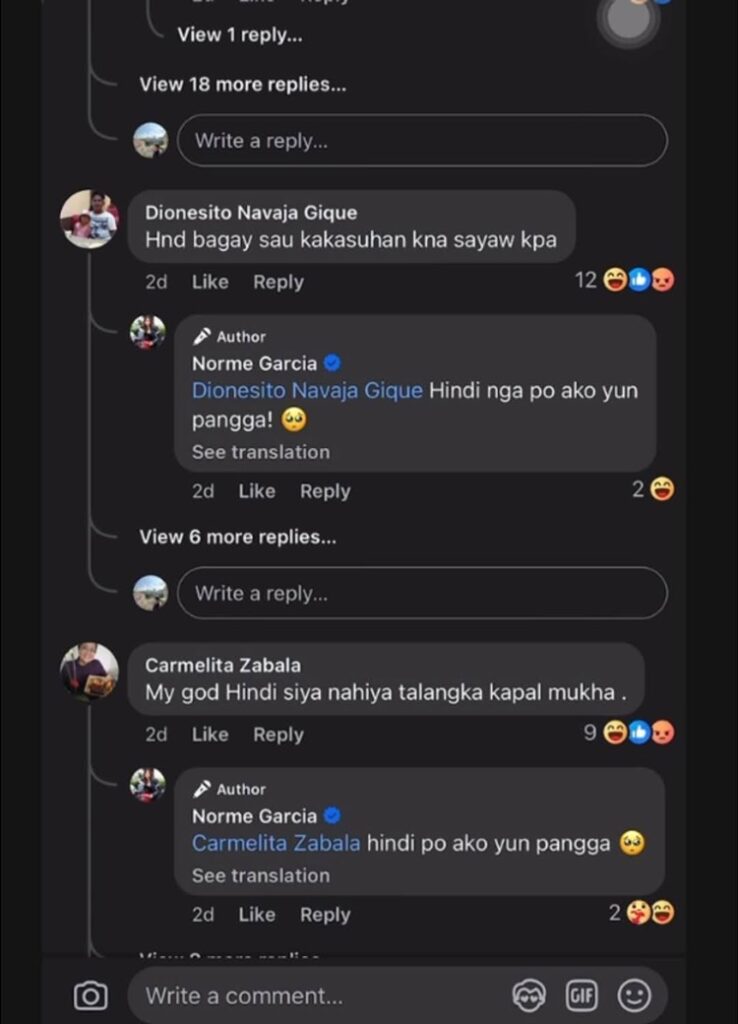Image resolution: width=738 pixels, height=1024 pixels.
Task: See translation of Norme's reply to Carmelita
Action: tap(261, 876)
